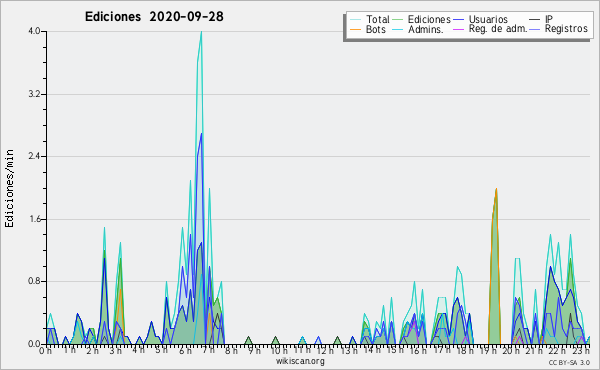
Task: Click the '16 h' x-axis label
Action: coord(418,351)
